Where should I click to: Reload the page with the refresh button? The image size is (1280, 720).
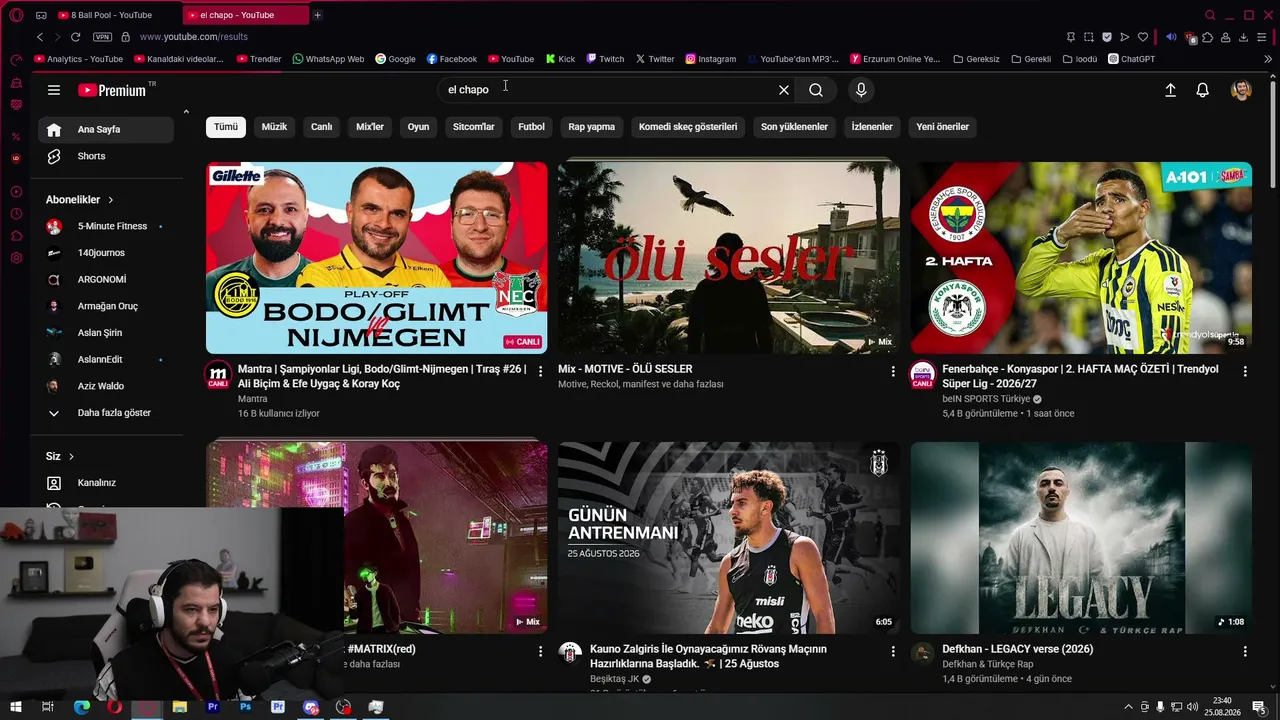(75, 37)
